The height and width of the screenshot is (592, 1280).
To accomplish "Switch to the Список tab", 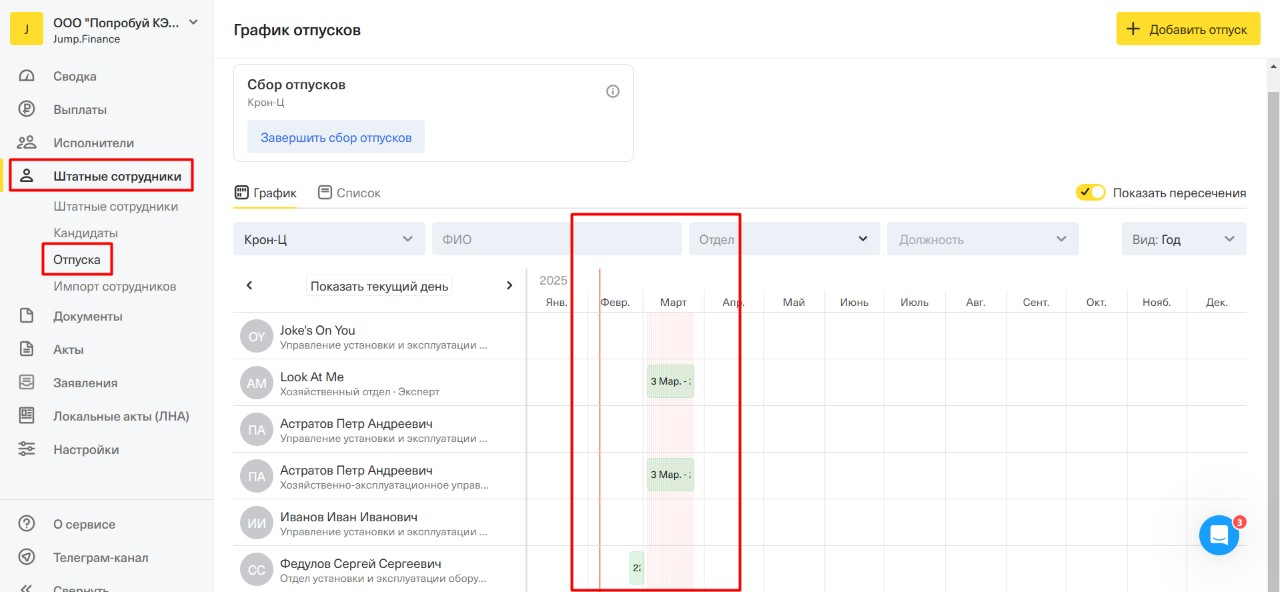I will click(x=349, y=193).
